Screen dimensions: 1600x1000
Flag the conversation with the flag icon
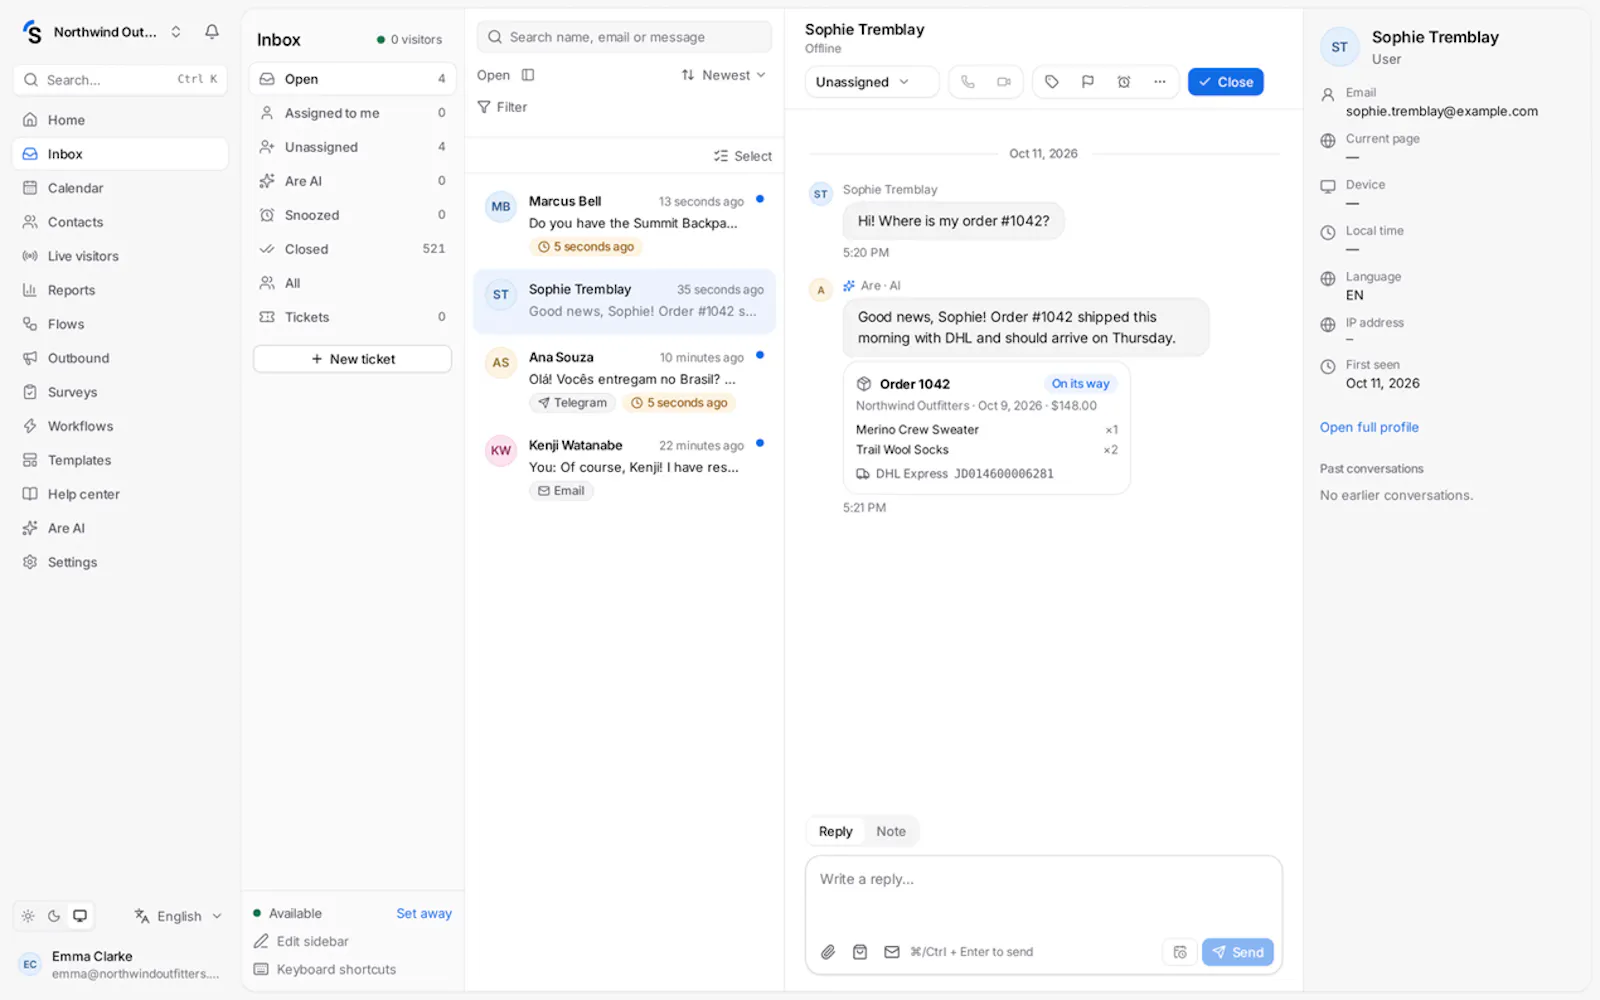pos(1088,82)
